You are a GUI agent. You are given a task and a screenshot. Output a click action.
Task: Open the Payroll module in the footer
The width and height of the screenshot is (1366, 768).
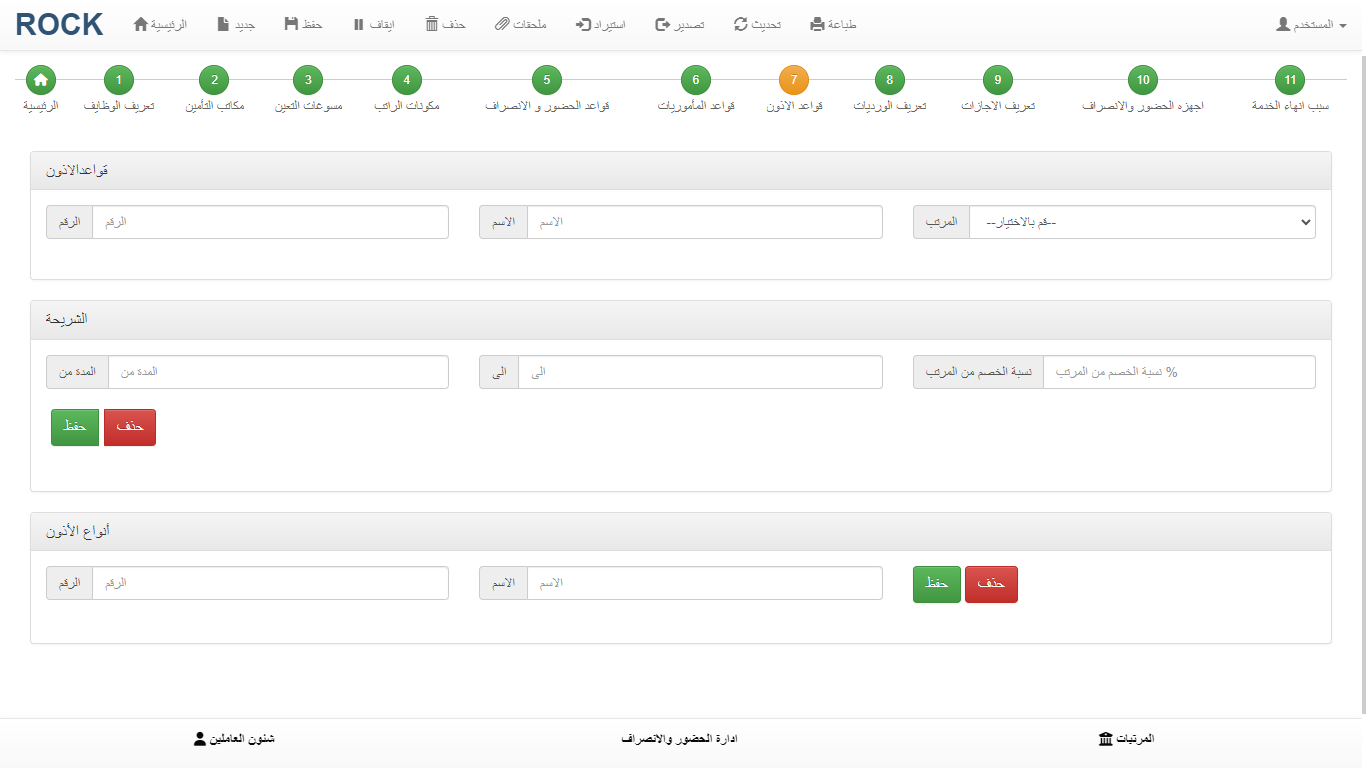click(x=1126, y=739)
